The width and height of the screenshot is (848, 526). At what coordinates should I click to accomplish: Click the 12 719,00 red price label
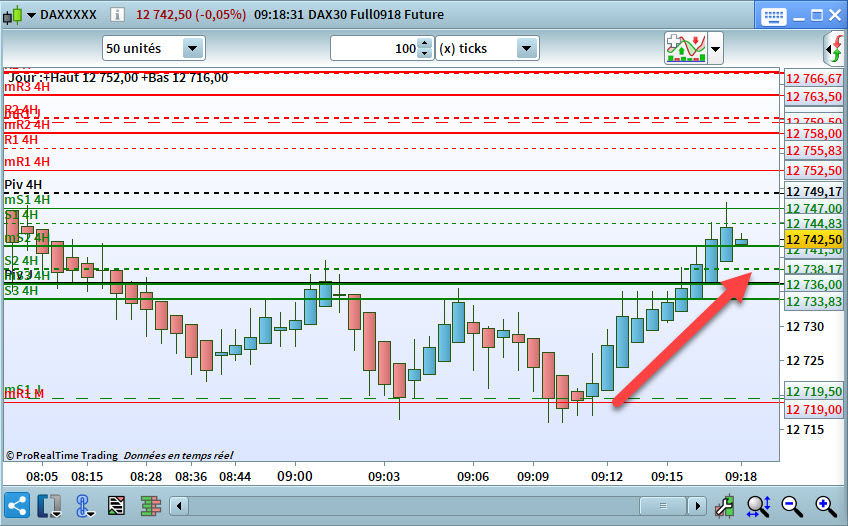(813, 410)
